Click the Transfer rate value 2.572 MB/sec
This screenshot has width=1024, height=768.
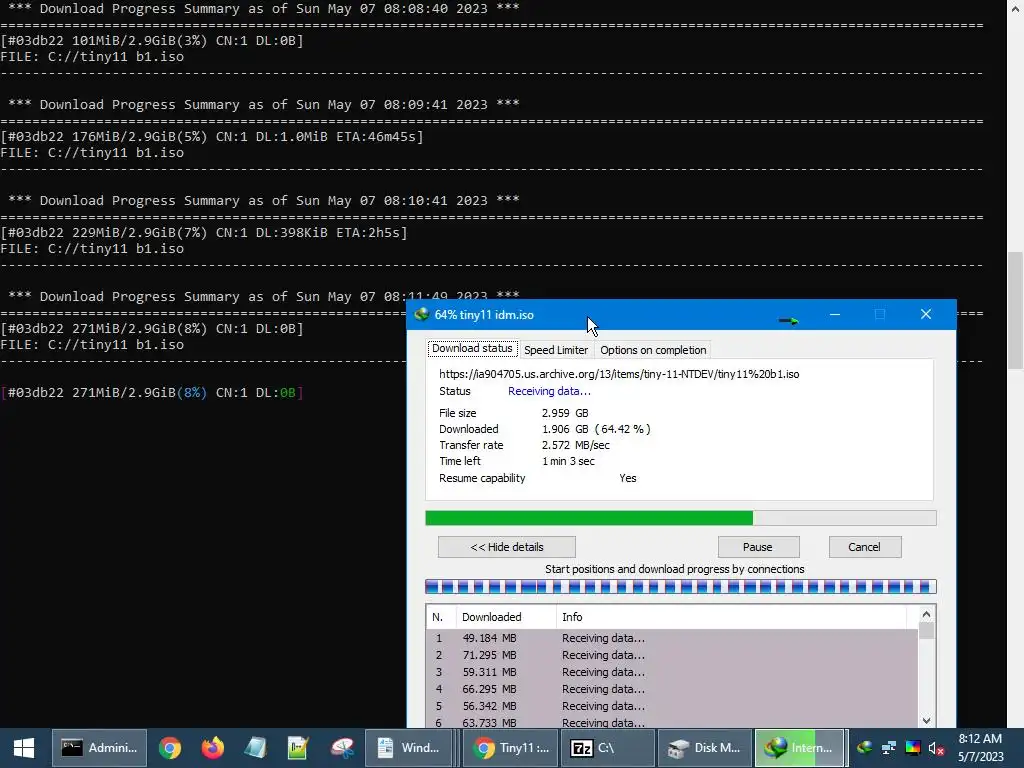(575, 445)
